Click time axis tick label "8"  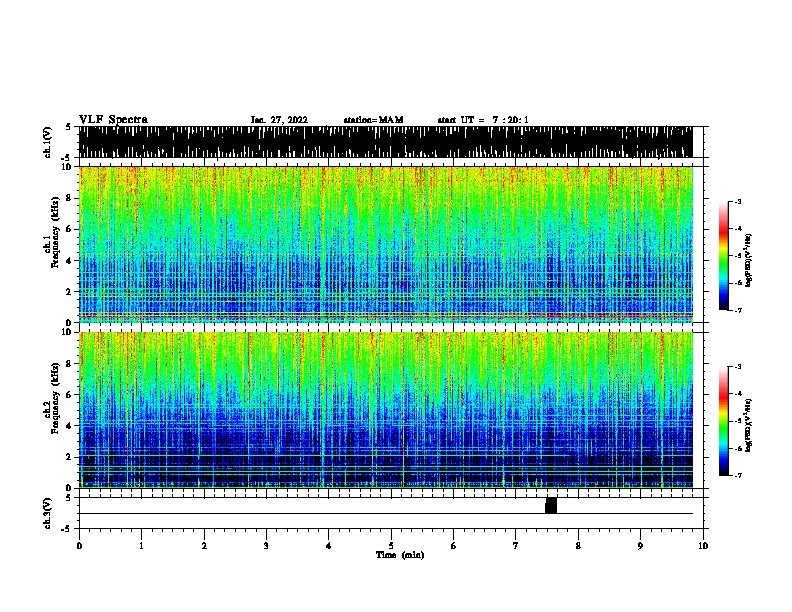[578, 546]
